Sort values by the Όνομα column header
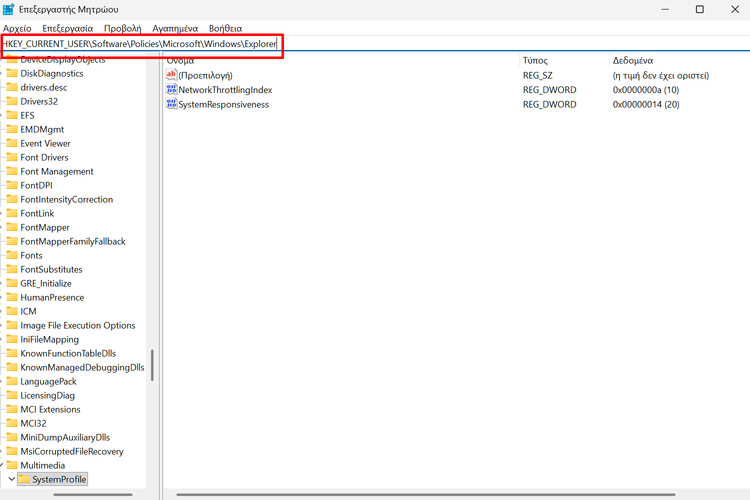This screenshot has height=500, width=750. tap(181, 61)
